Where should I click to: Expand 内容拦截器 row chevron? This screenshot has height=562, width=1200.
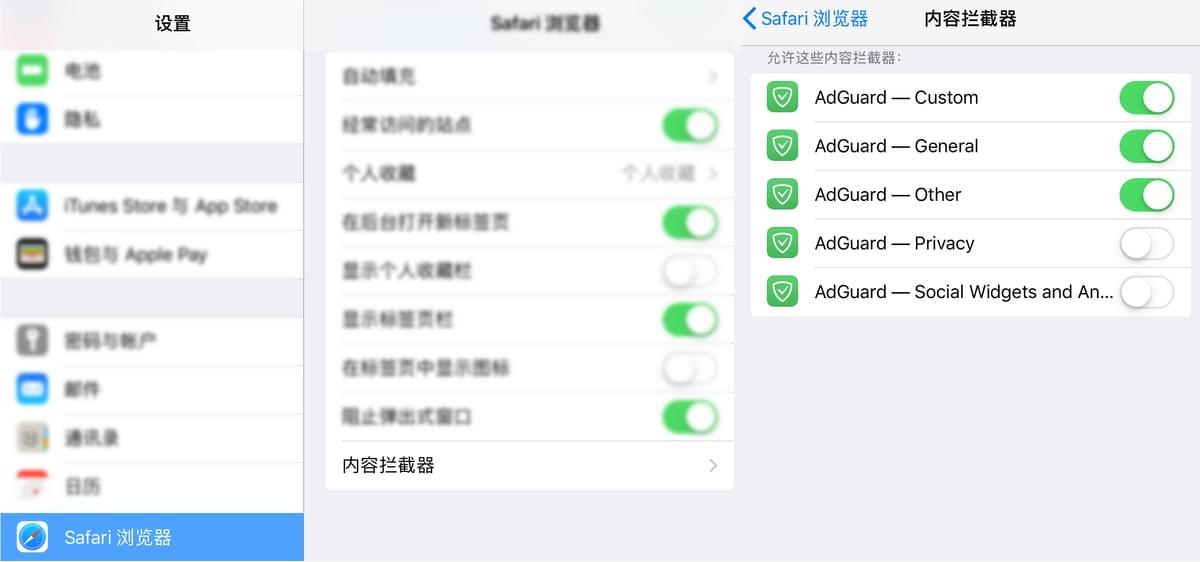(x=713, y=465)
